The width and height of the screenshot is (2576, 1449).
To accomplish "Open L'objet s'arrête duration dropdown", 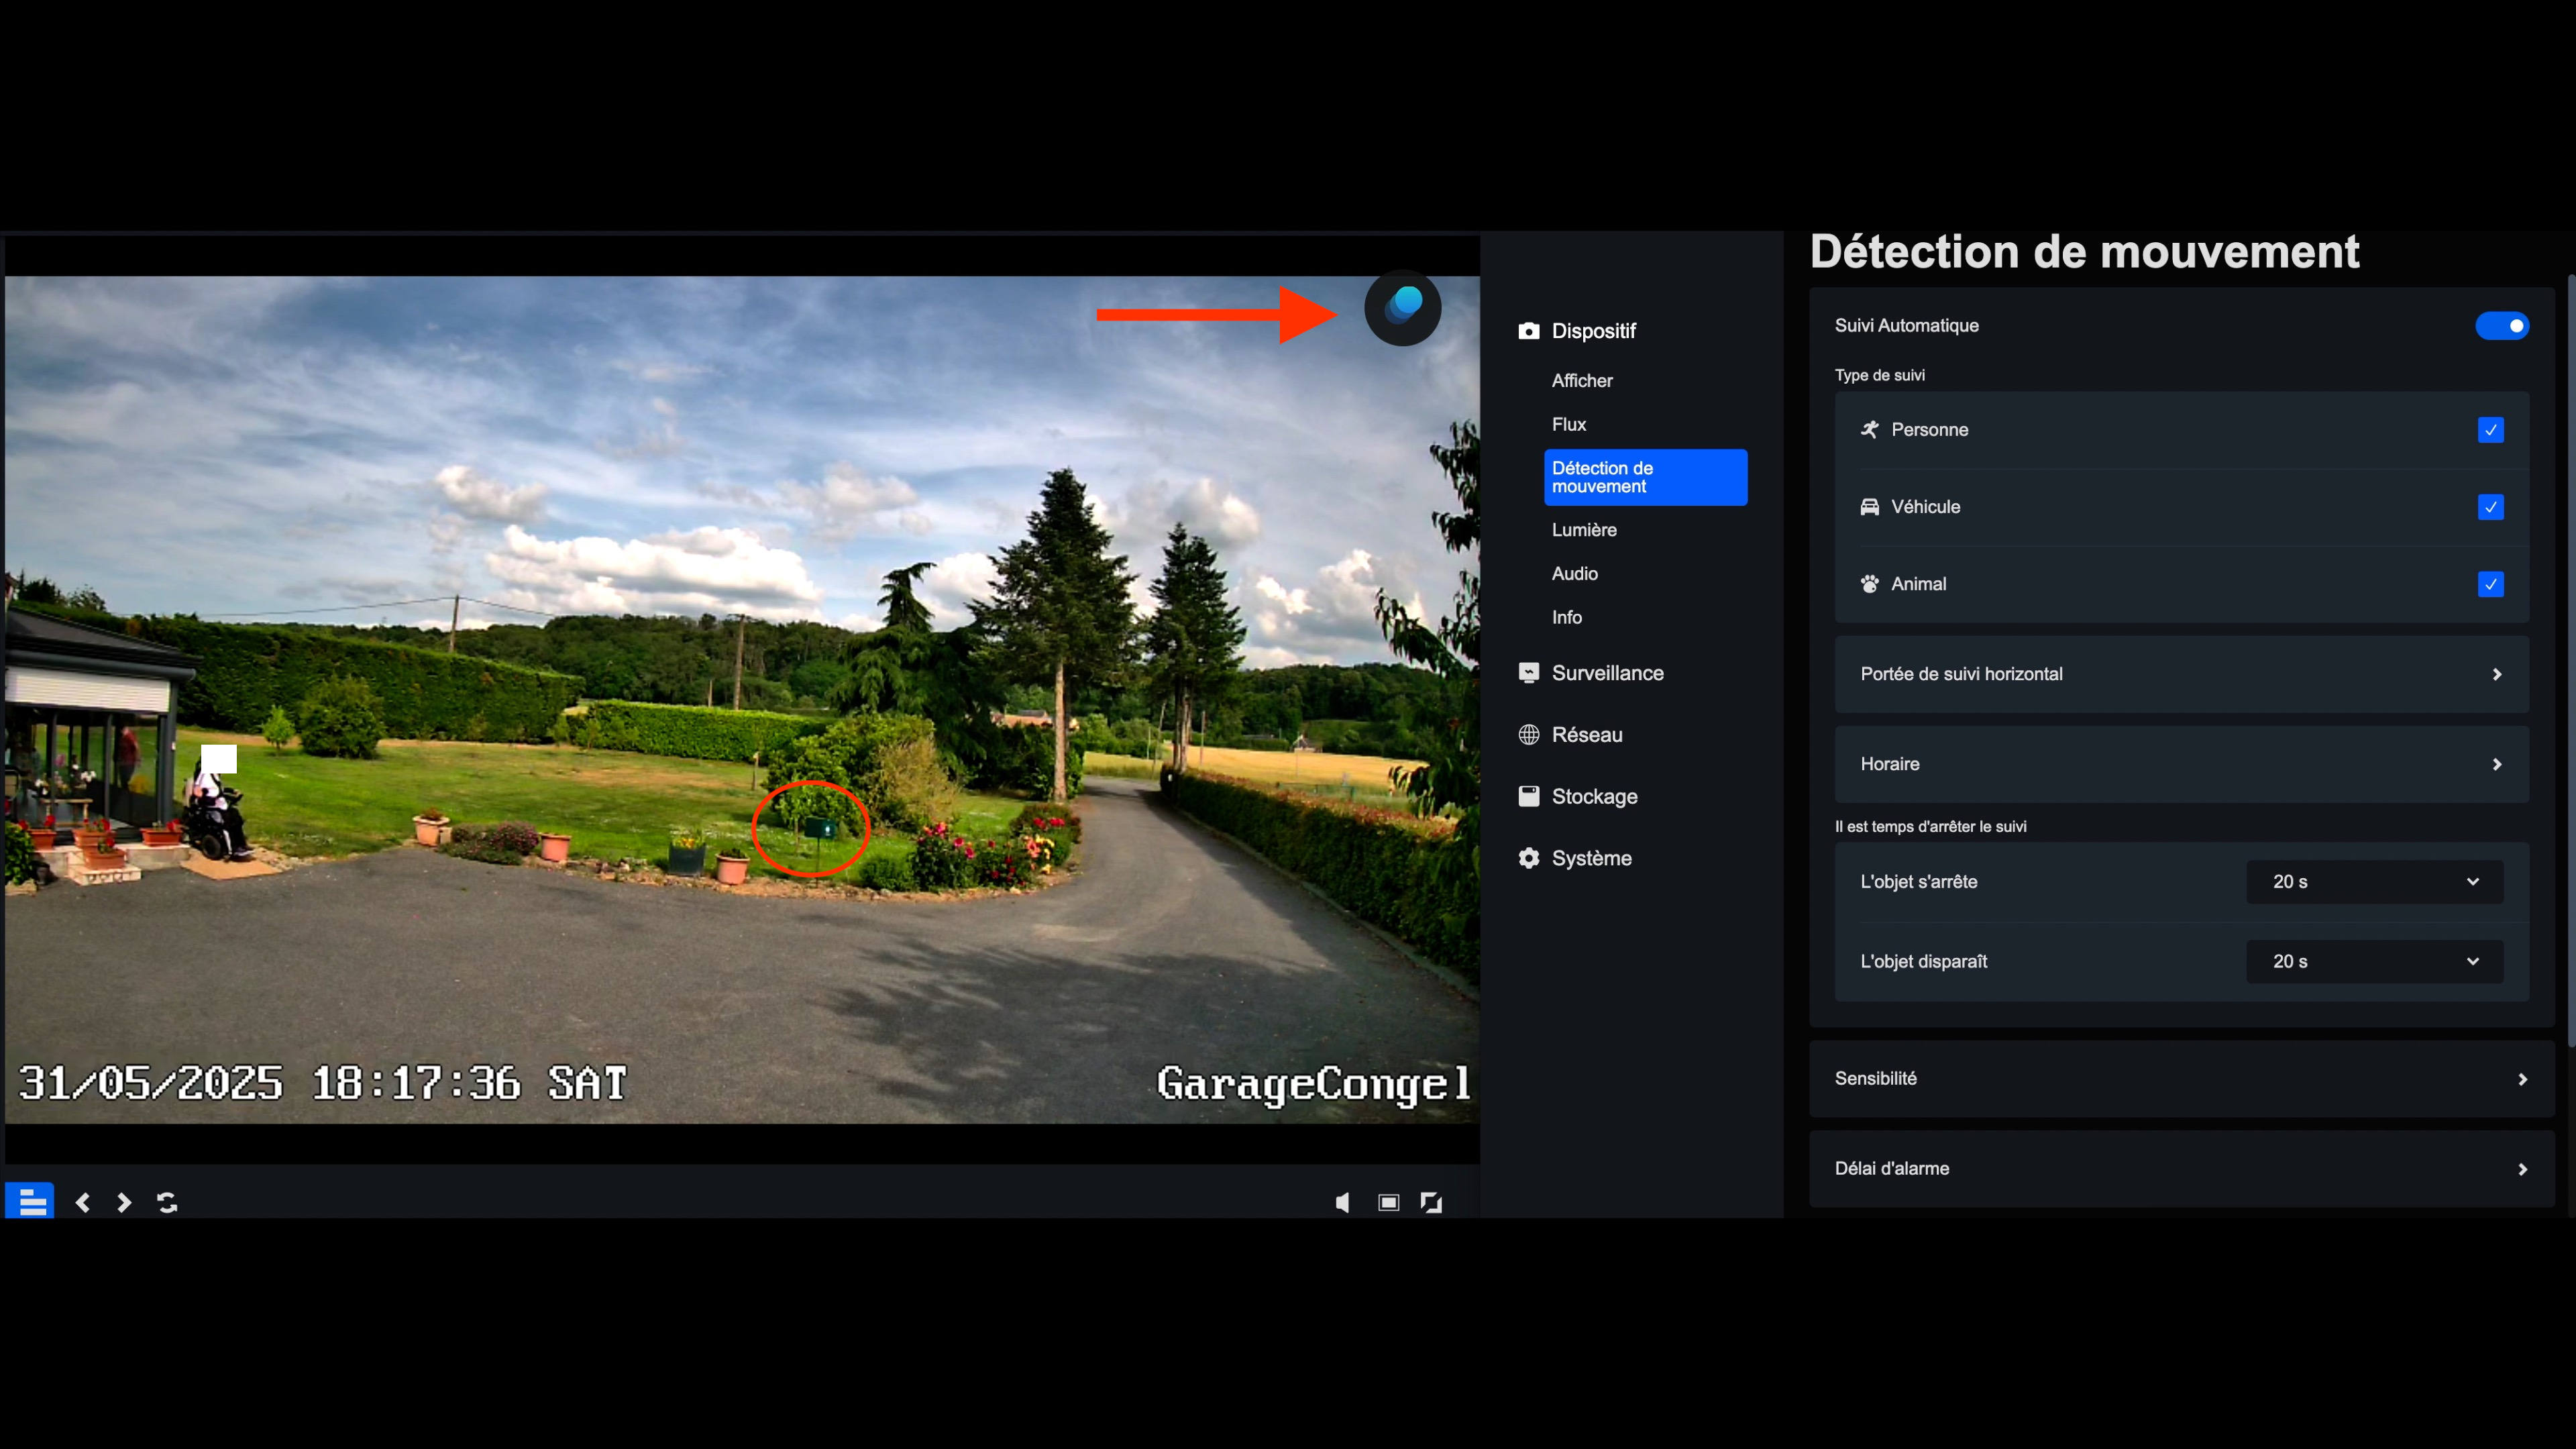I will (x=2374, y=882).
